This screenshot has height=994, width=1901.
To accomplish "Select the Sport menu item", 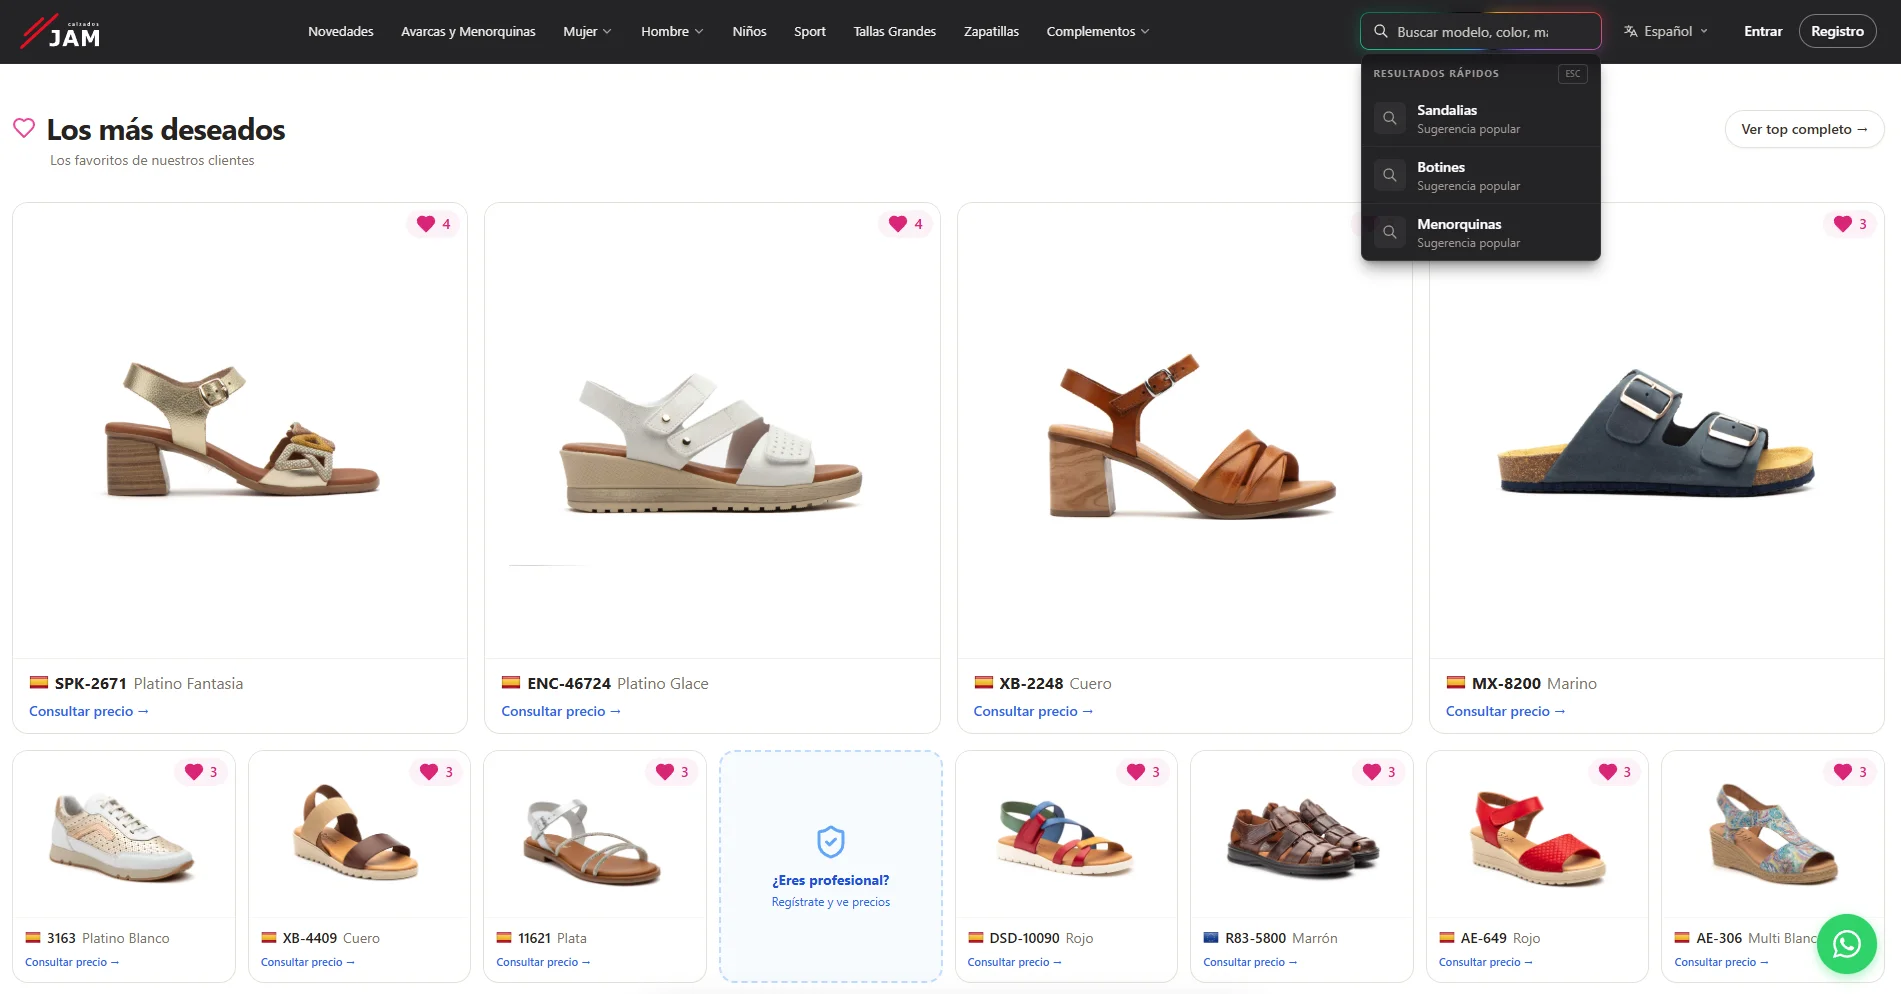I will click(810, 31).
